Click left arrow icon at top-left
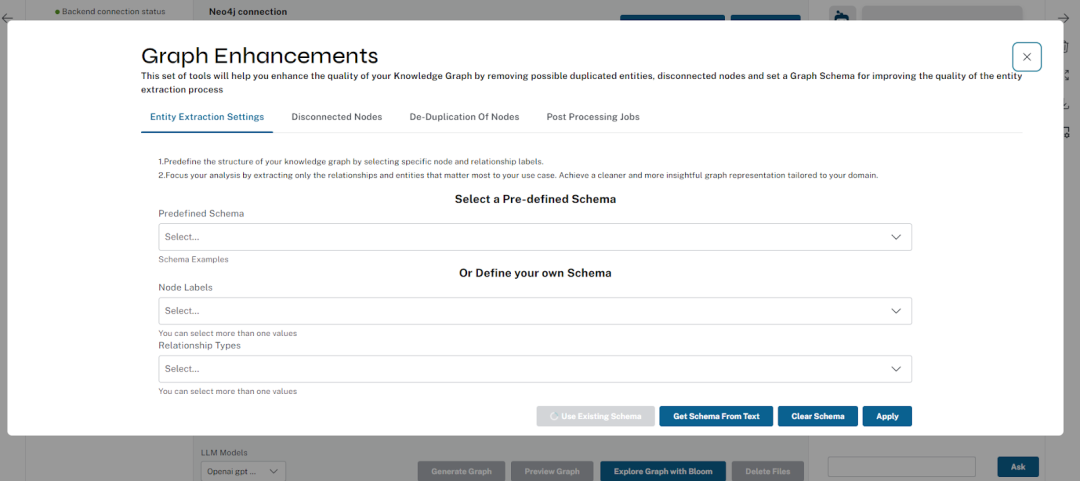The image size is (1080, 481). (x=8, y=19)
